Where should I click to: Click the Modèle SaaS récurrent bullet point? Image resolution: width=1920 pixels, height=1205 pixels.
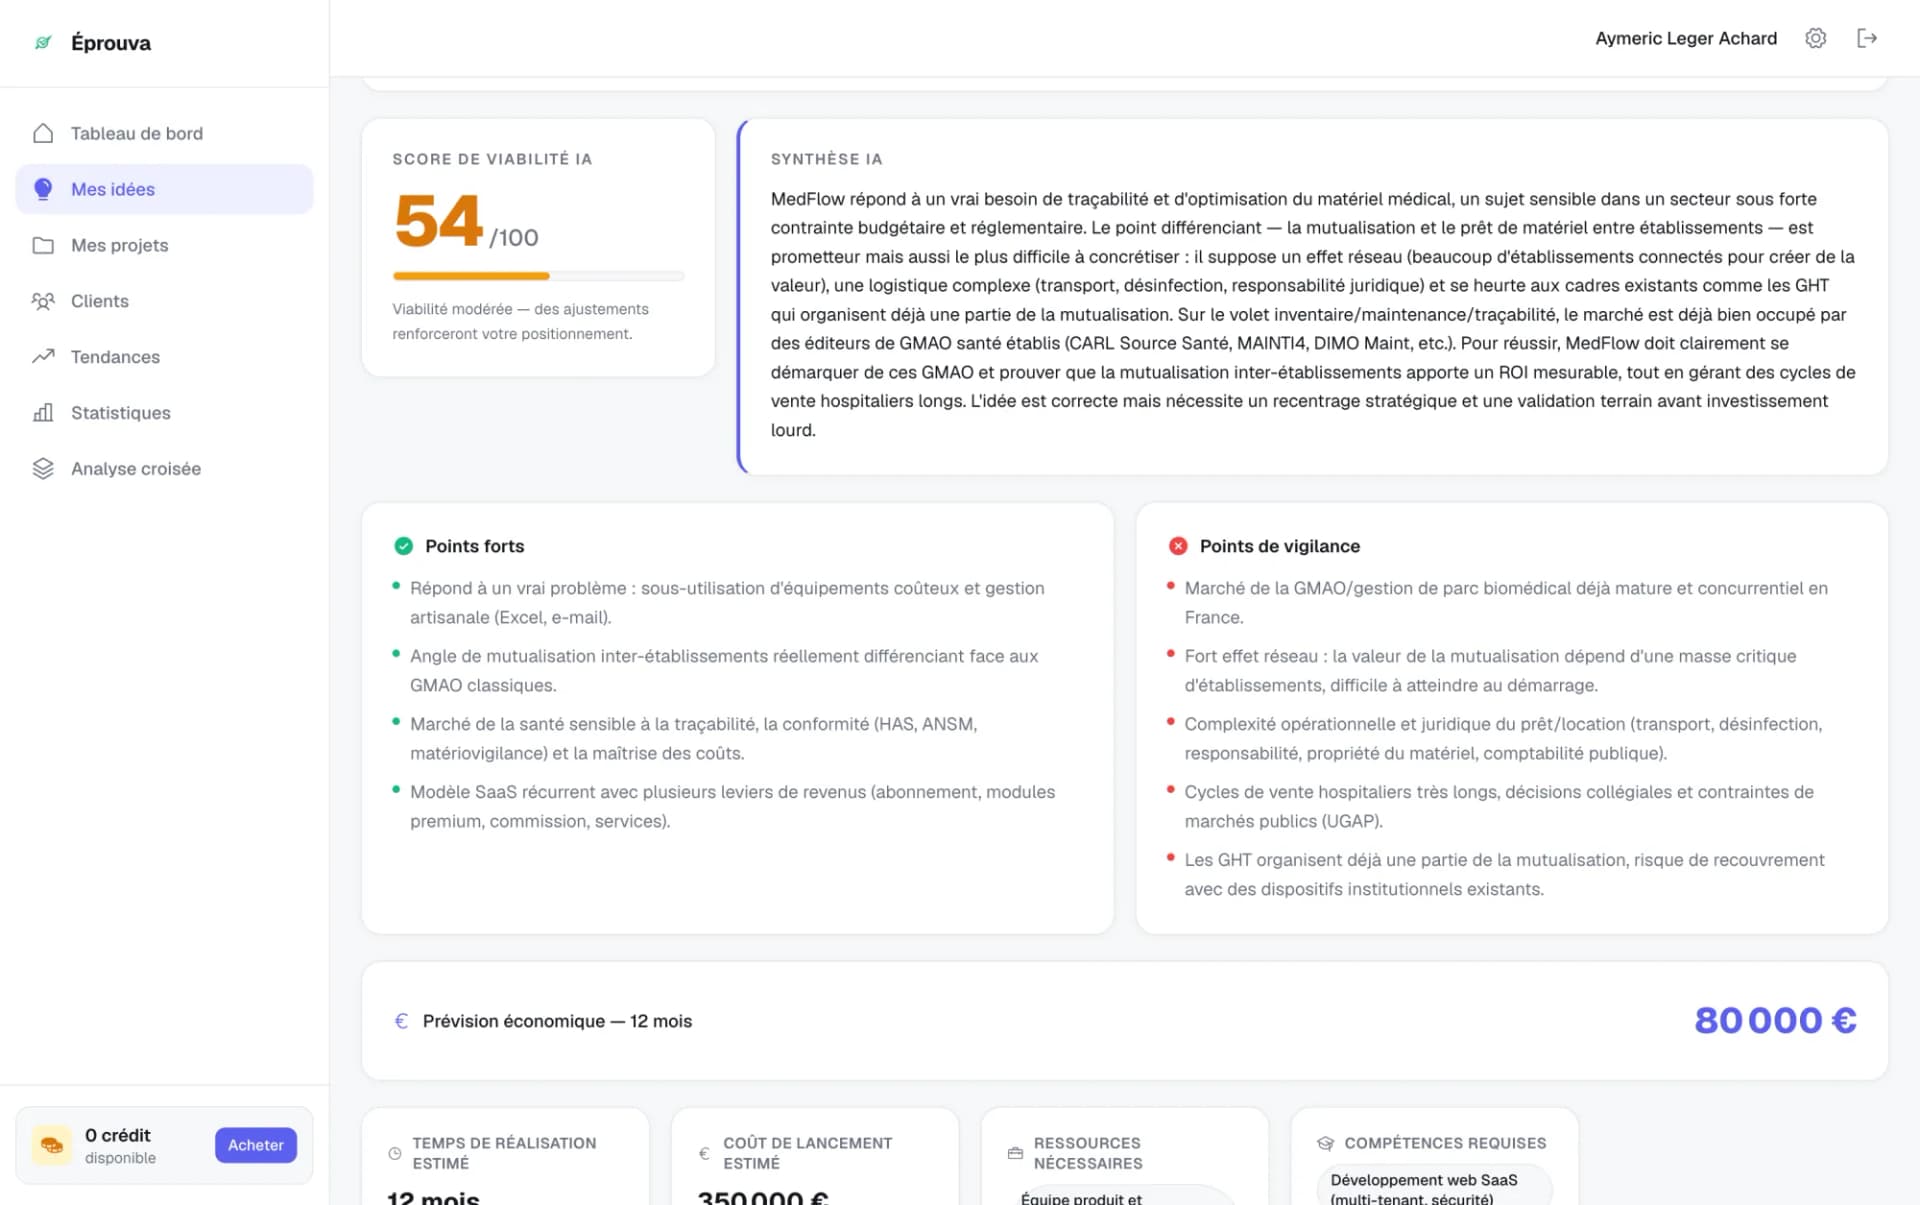(x=732, y=806)
